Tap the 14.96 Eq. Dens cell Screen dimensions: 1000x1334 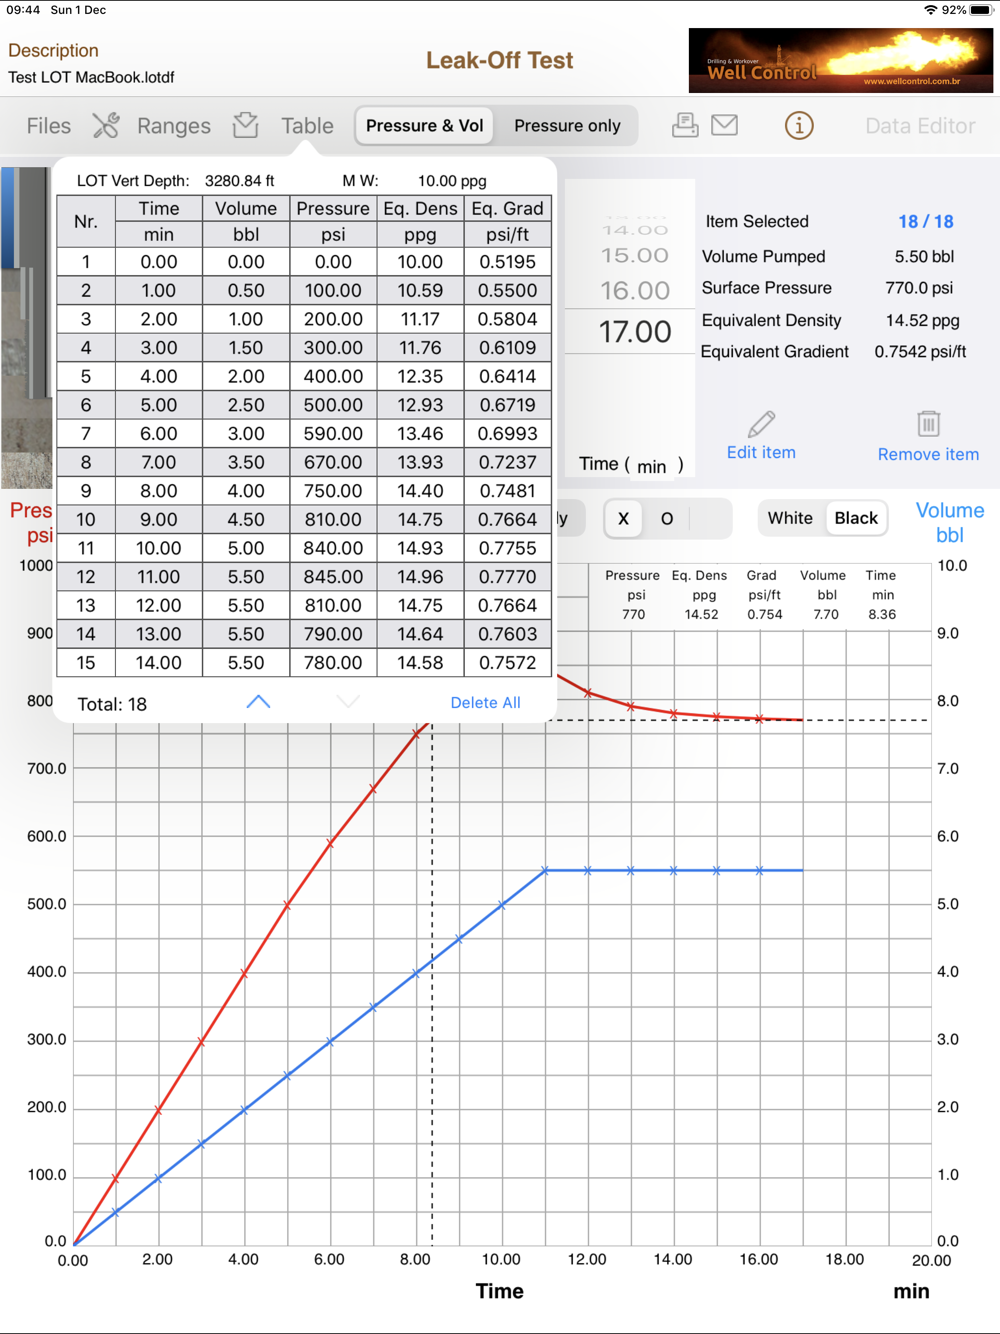coord(420,577)
